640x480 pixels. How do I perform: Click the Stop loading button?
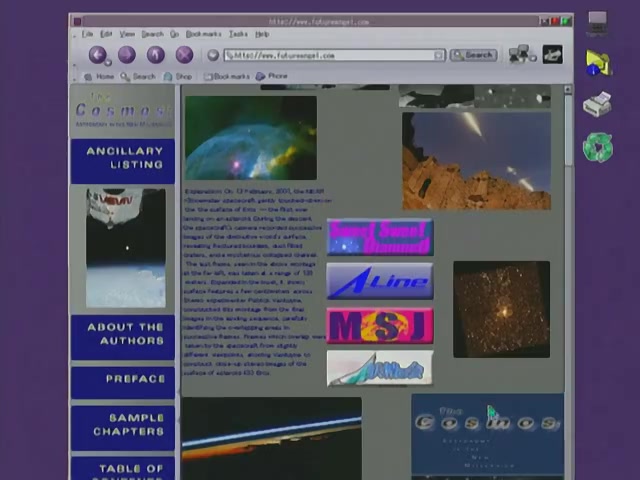(184, 55)
